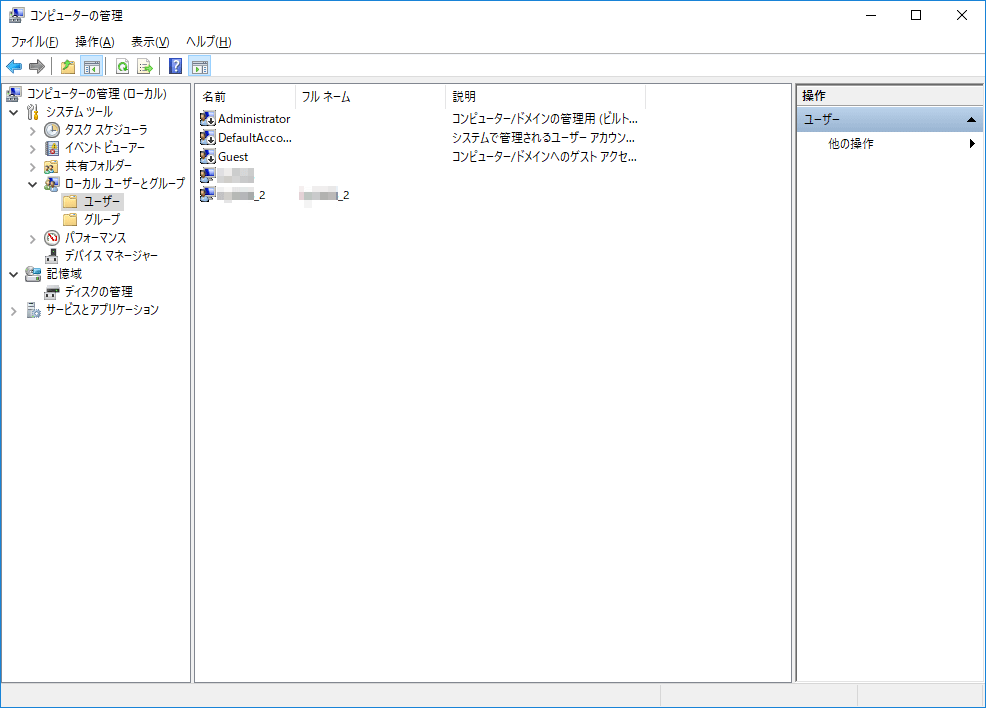
Task: Open the 表示(V) menu
Action: 150,41
